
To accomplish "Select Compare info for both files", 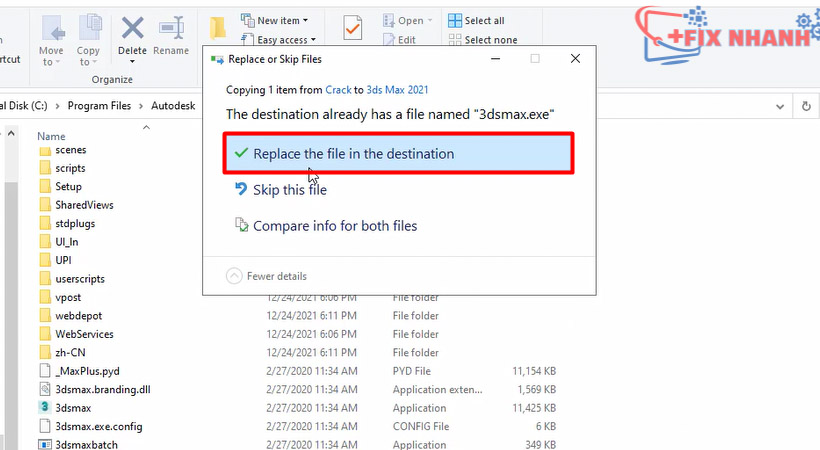I will point(334,226).
